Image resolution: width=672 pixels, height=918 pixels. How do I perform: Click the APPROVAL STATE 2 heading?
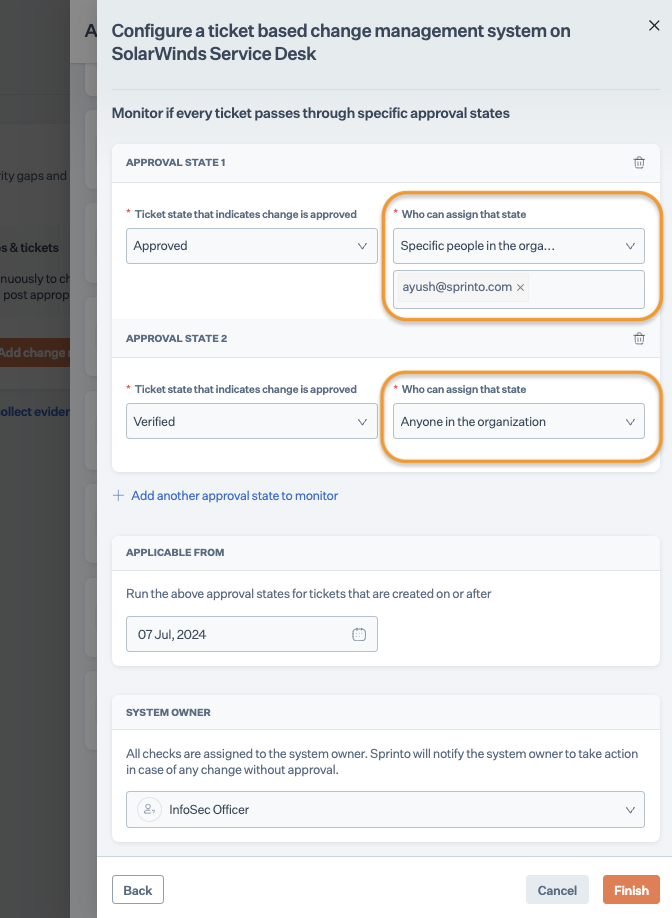pos(176,338)
